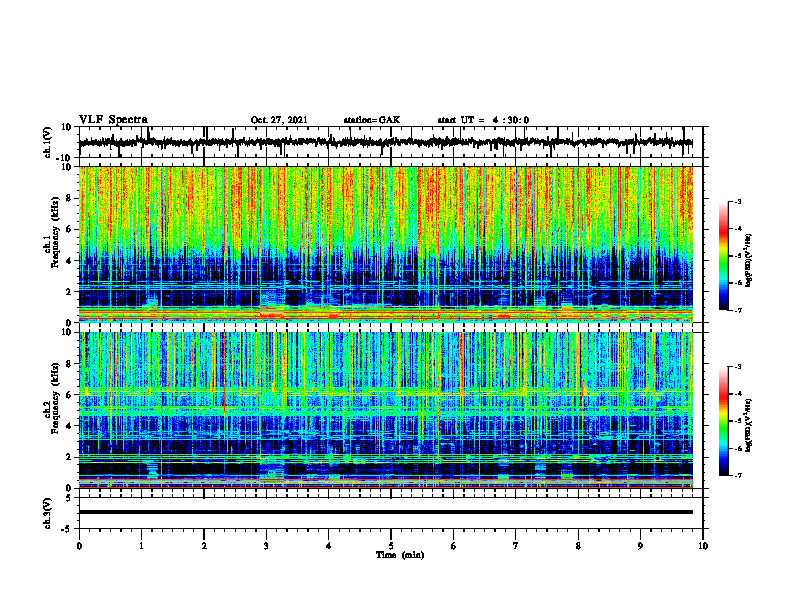Click the "-3" label on the ch.2 colorbar

738,367
